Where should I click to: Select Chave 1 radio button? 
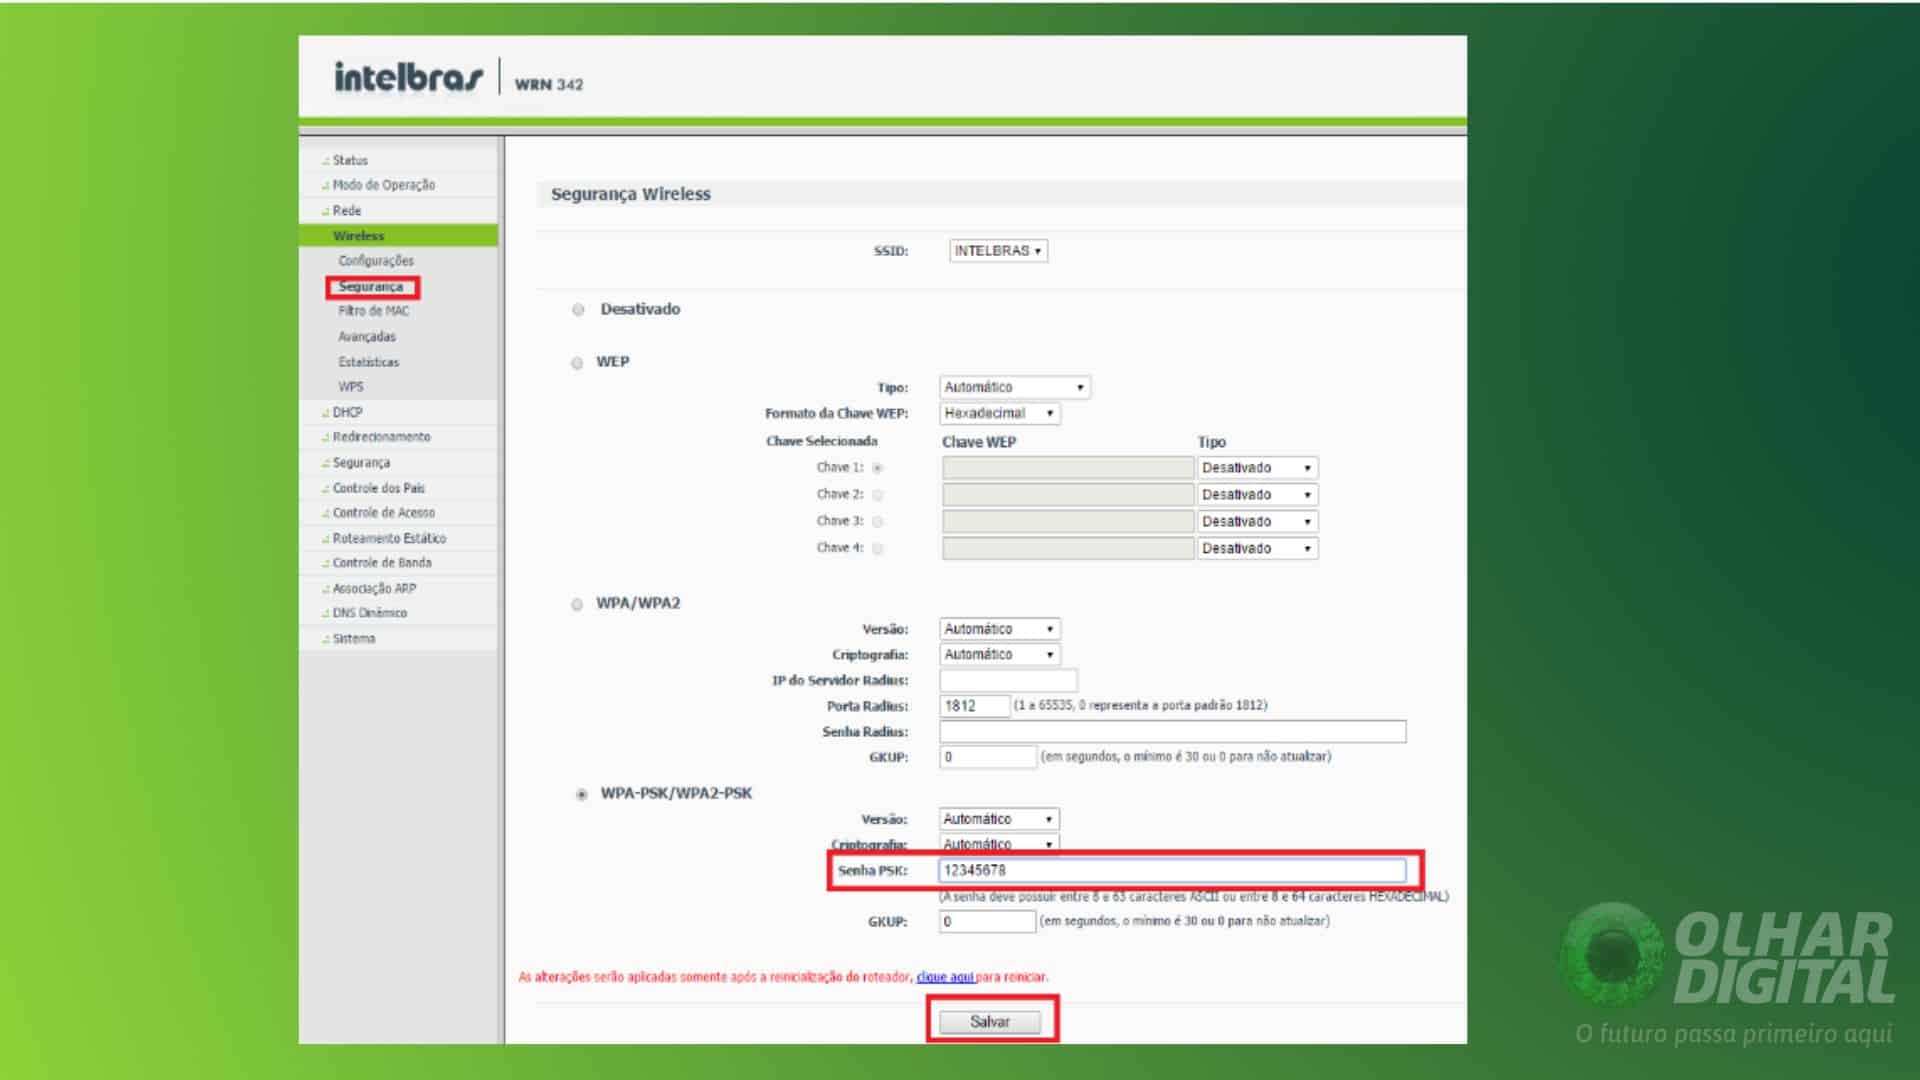(877, 468)
